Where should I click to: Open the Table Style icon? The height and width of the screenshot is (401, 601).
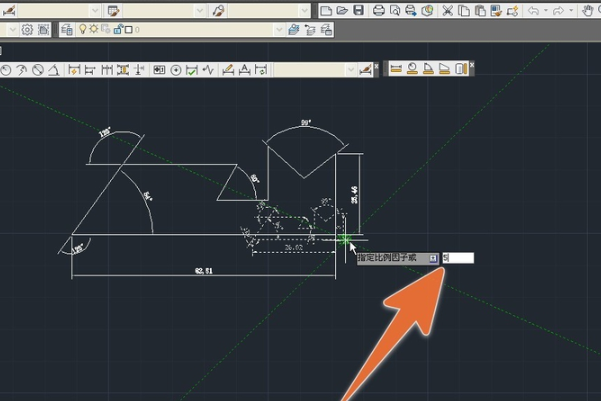(113, 11)
